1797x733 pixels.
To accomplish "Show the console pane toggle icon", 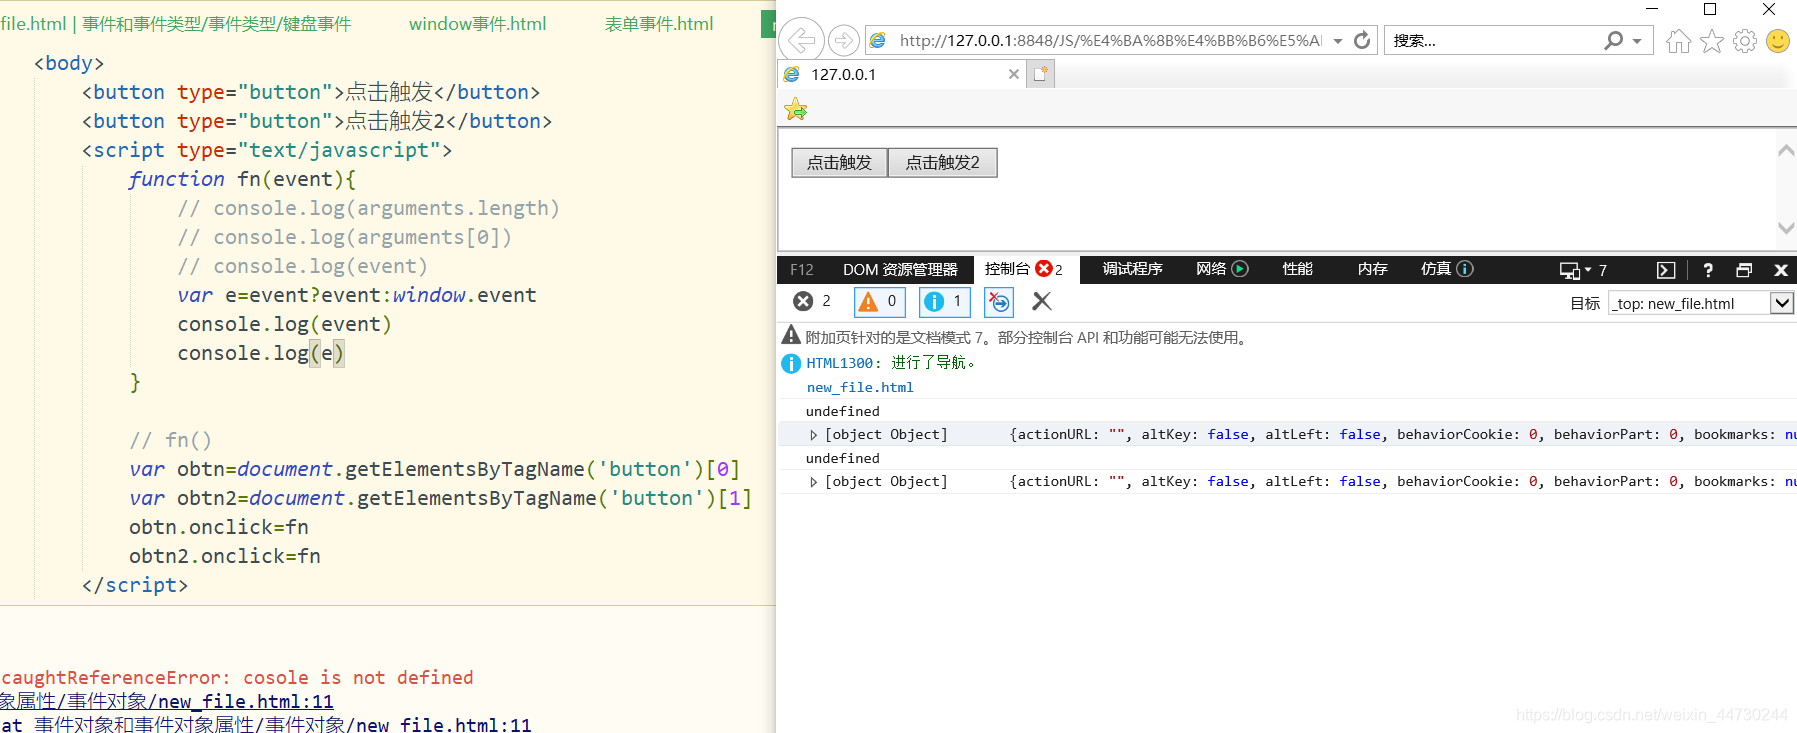I will [1666, 270].
